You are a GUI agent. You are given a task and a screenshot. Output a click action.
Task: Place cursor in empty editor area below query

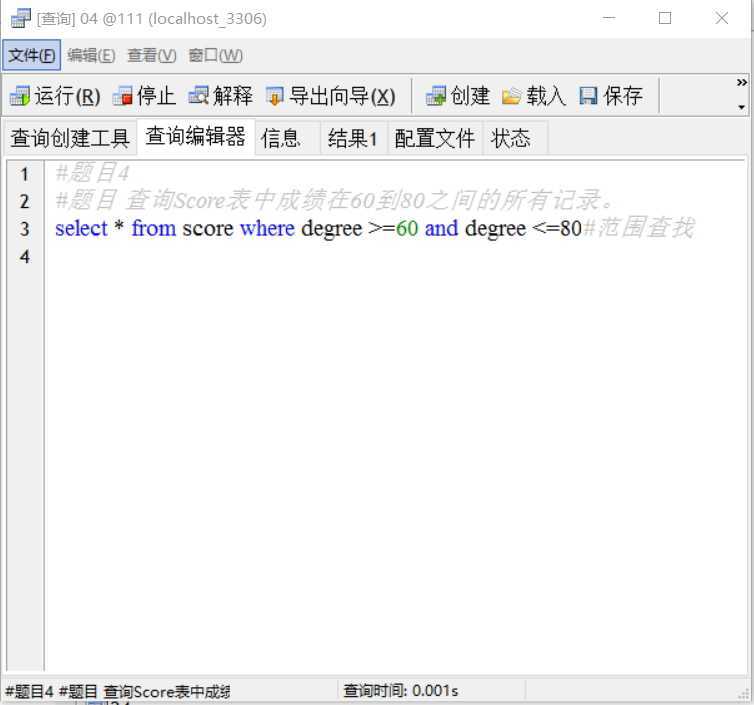click(x=394, y=457)
